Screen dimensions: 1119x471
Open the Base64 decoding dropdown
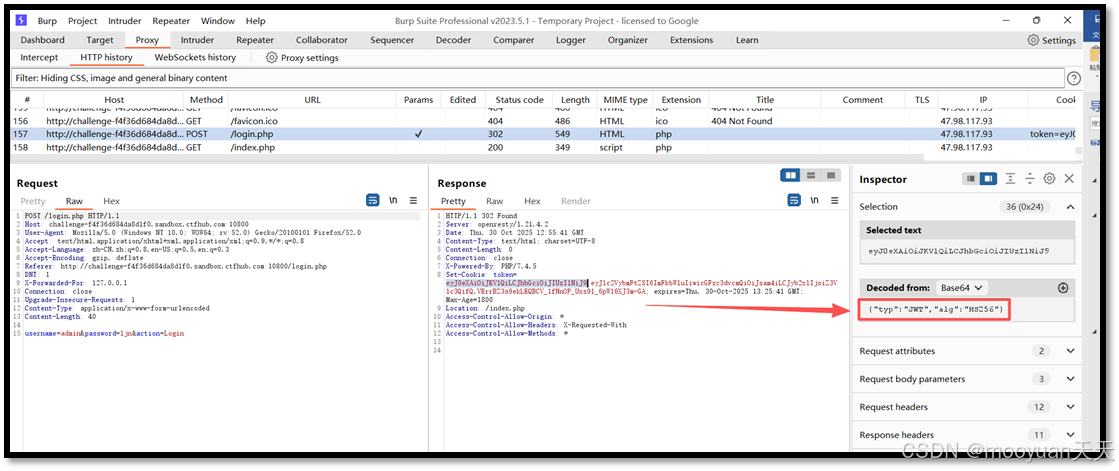tap(962, 288)
